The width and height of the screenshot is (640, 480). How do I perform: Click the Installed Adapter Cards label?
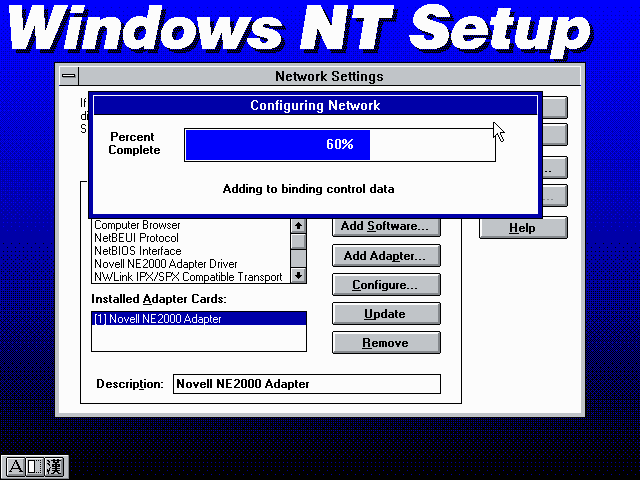pyautogui.click(x=159, y=299)
